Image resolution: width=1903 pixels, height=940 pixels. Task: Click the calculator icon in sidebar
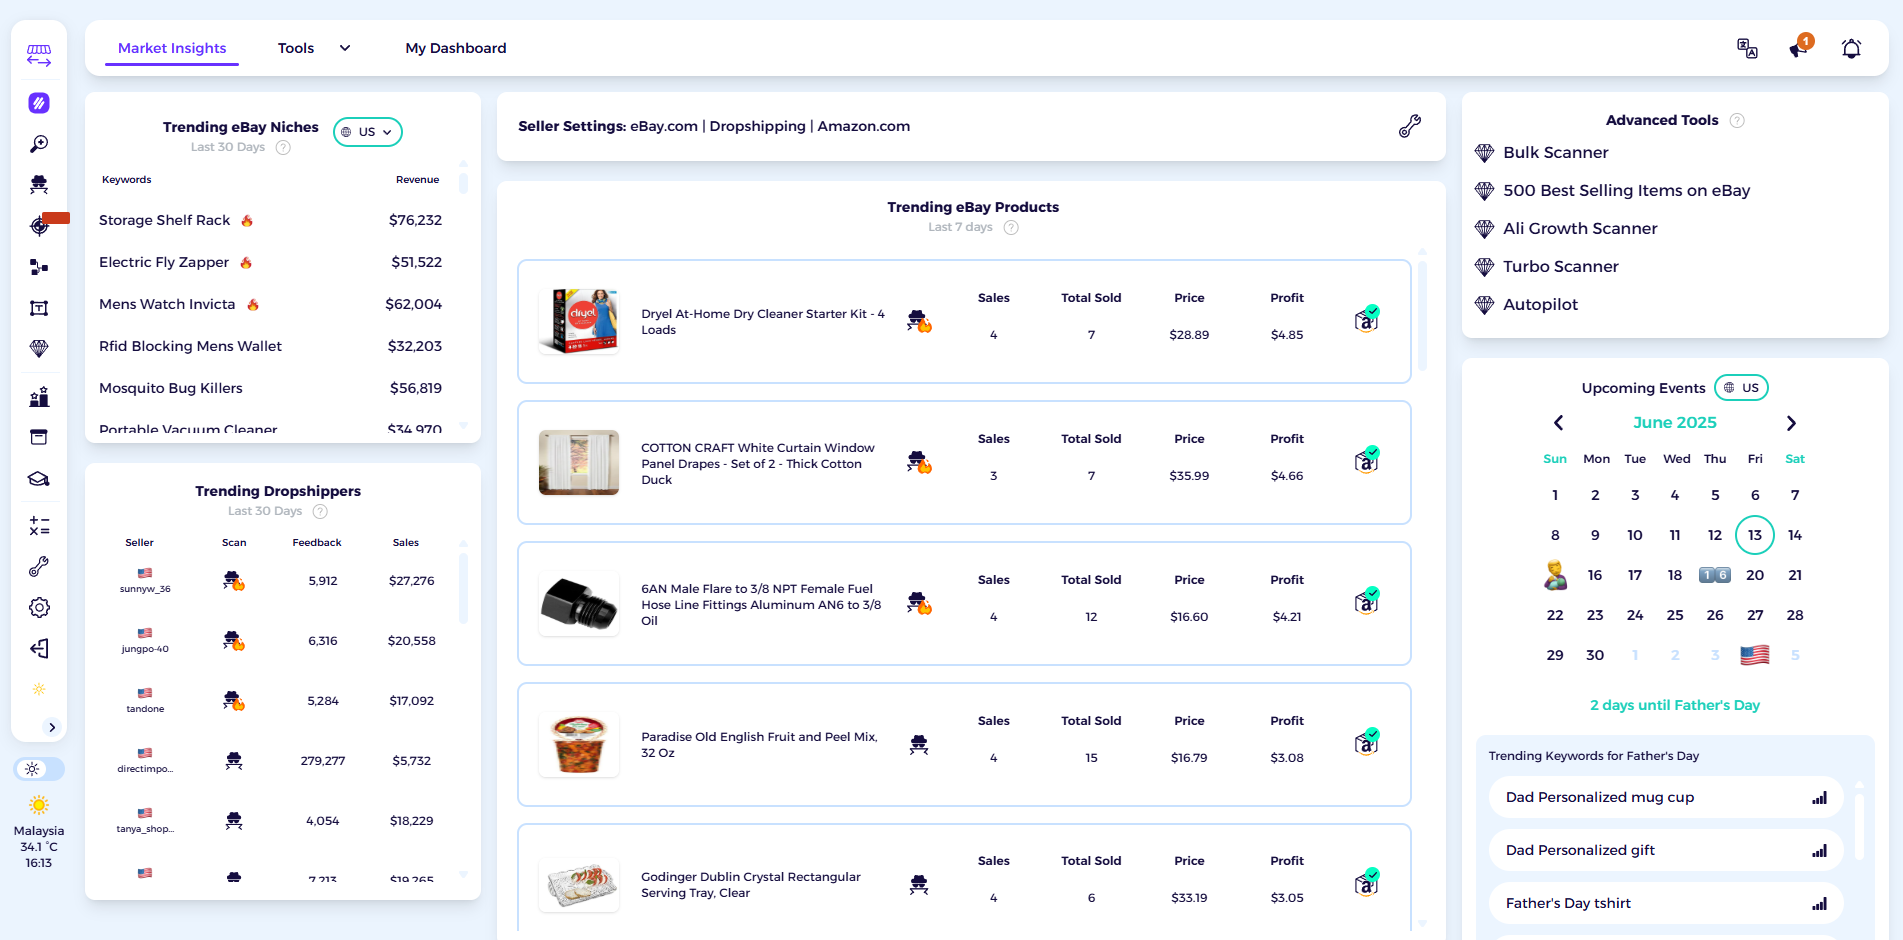click(x=39, y=526)
